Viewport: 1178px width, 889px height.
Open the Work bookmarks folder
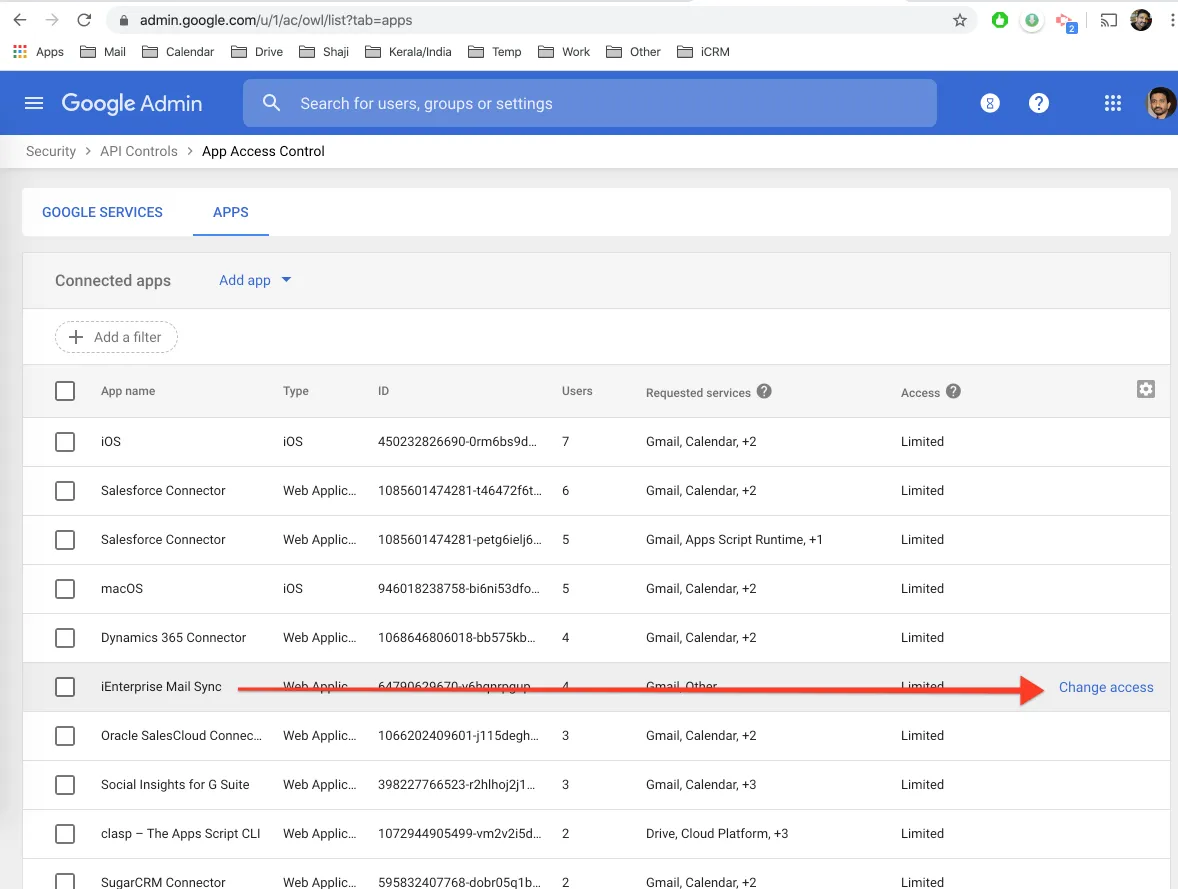click(x=564, y=52)
